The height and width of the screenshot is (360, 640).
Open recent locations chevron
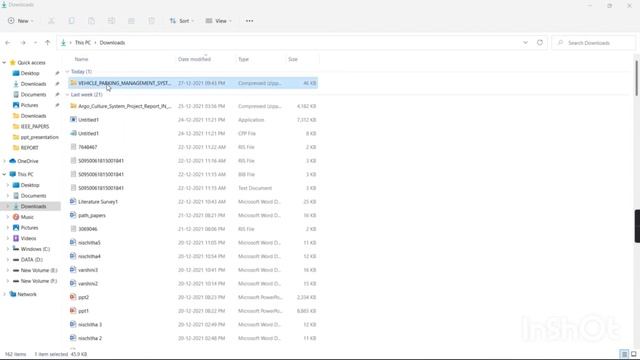tap(36, 43)
